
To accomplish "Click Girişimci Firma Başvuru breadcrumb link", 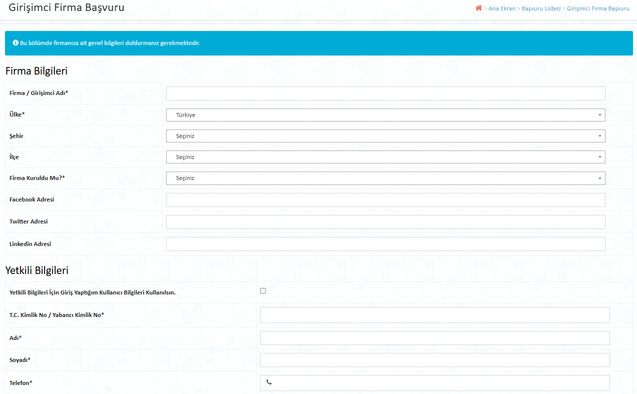I will 598,9.
